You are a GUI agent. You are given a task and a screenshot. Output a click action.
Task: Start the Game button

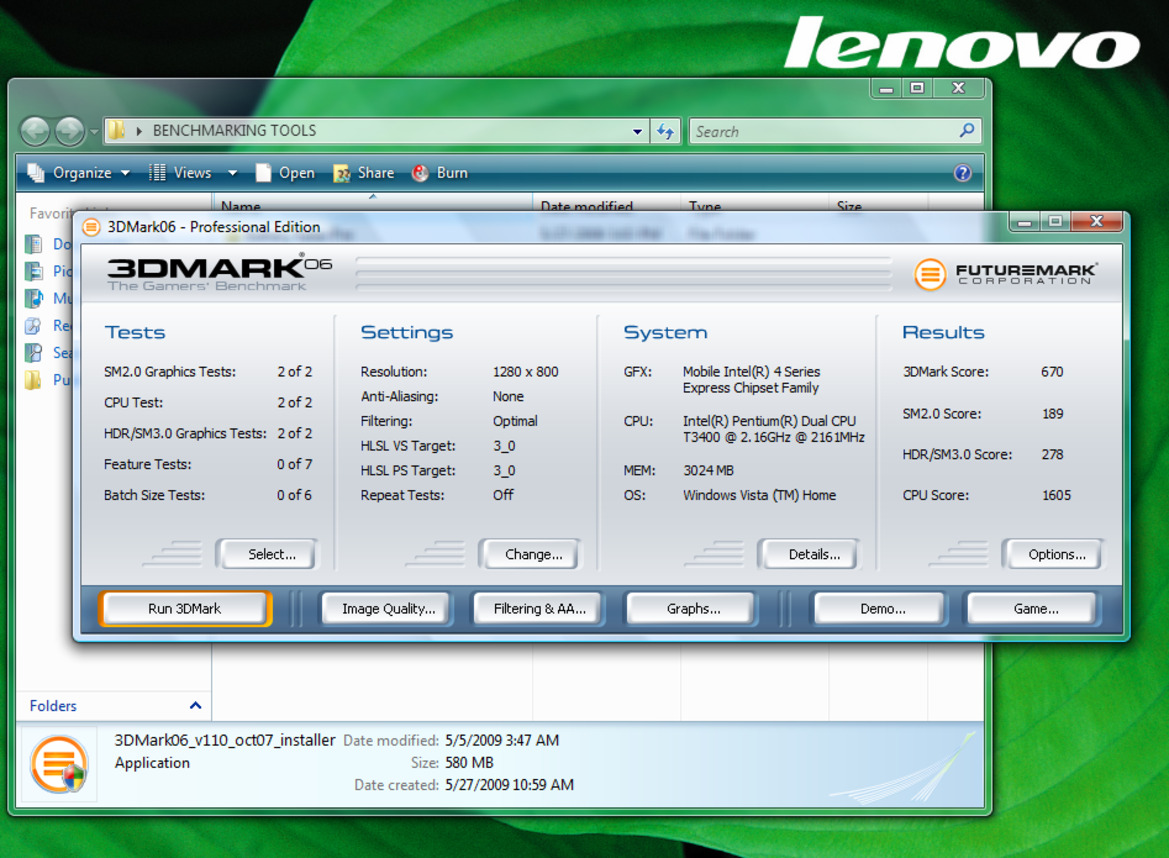pyautogui.click(x=1035, y=608)
